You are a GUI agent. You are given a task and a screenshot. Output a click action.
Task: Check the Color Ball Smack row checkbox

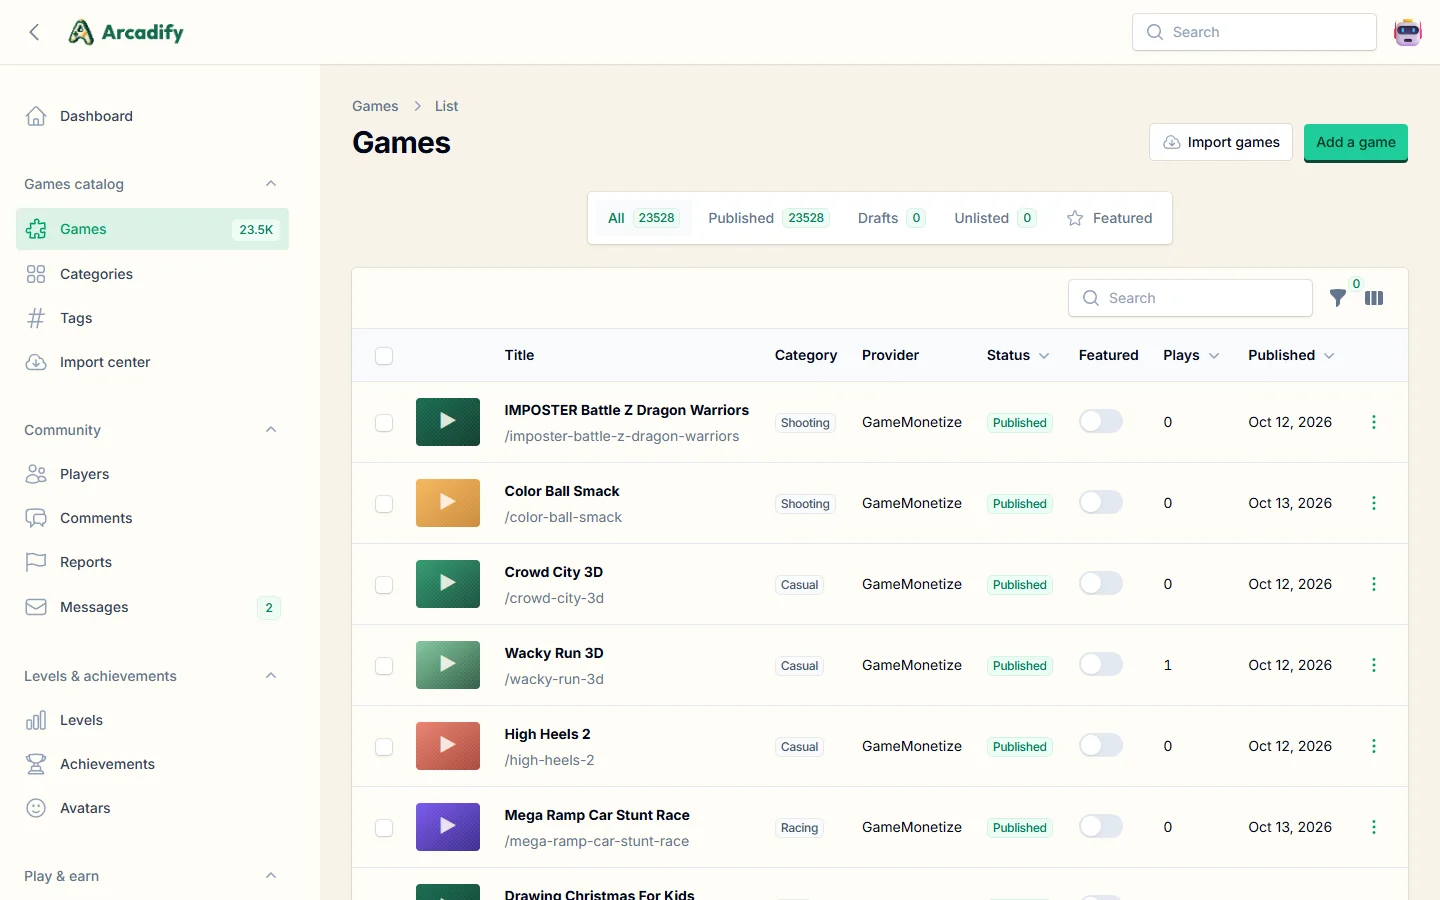point(384,504)
